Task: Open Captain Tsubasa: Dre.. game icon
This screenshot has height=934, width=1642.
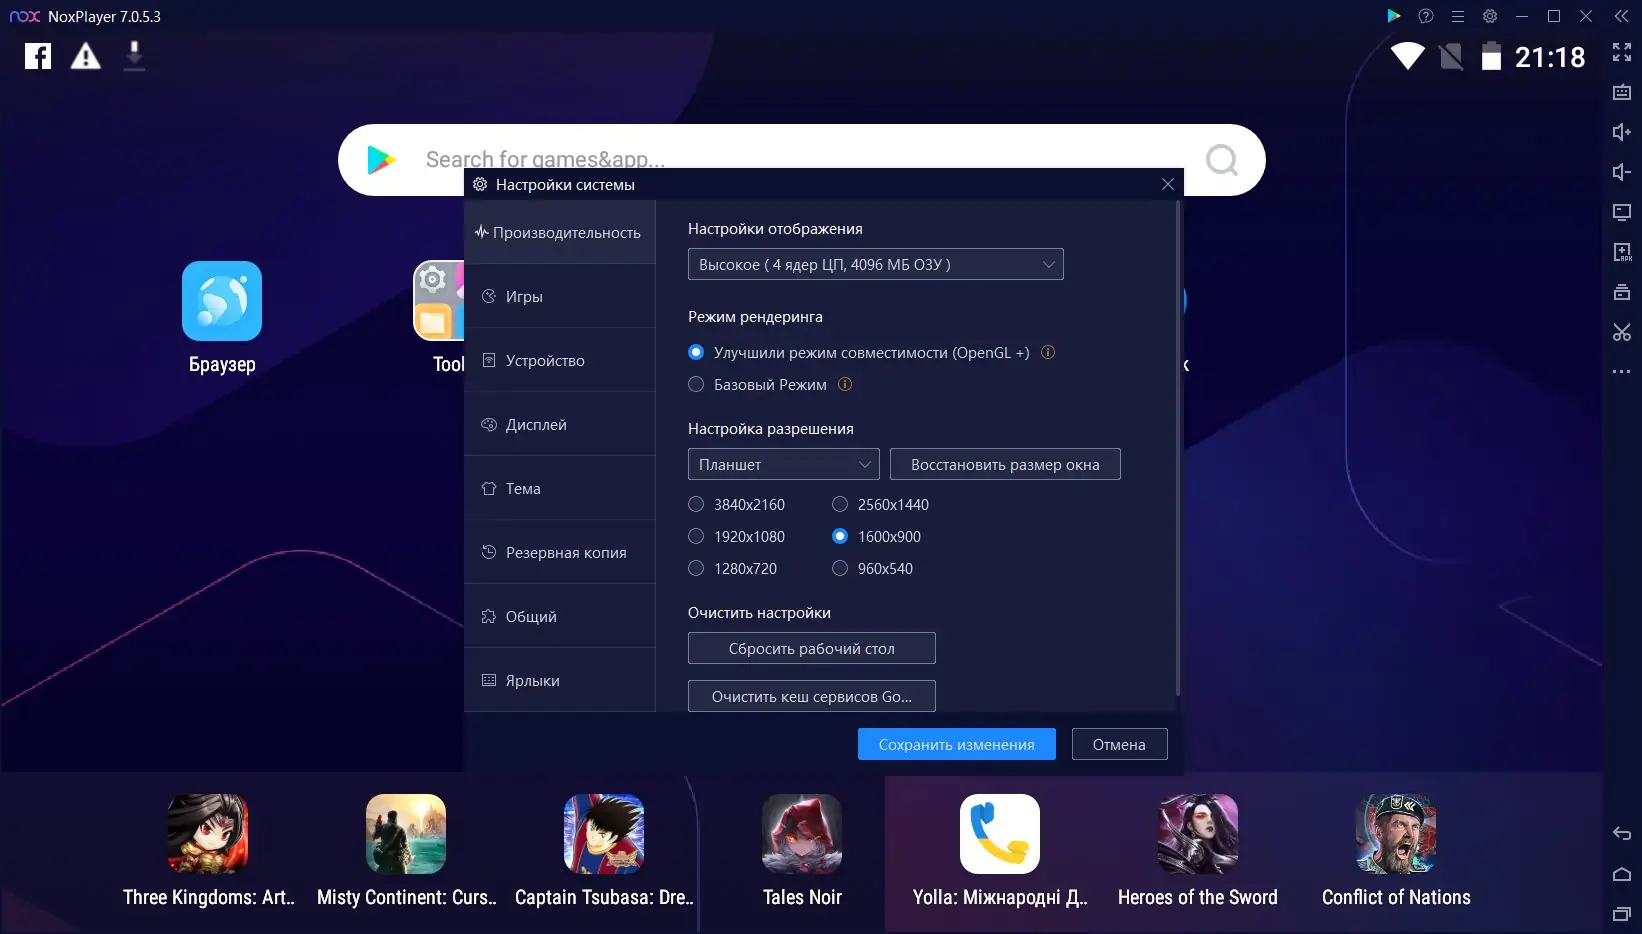Action: 604,834
